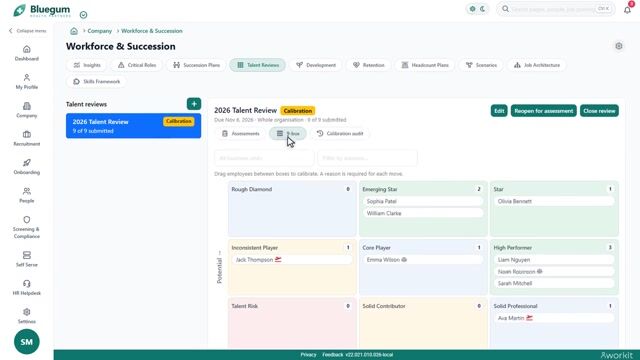Select Emma Wilson in Core Player
The image size is (640, 360).
422,260
